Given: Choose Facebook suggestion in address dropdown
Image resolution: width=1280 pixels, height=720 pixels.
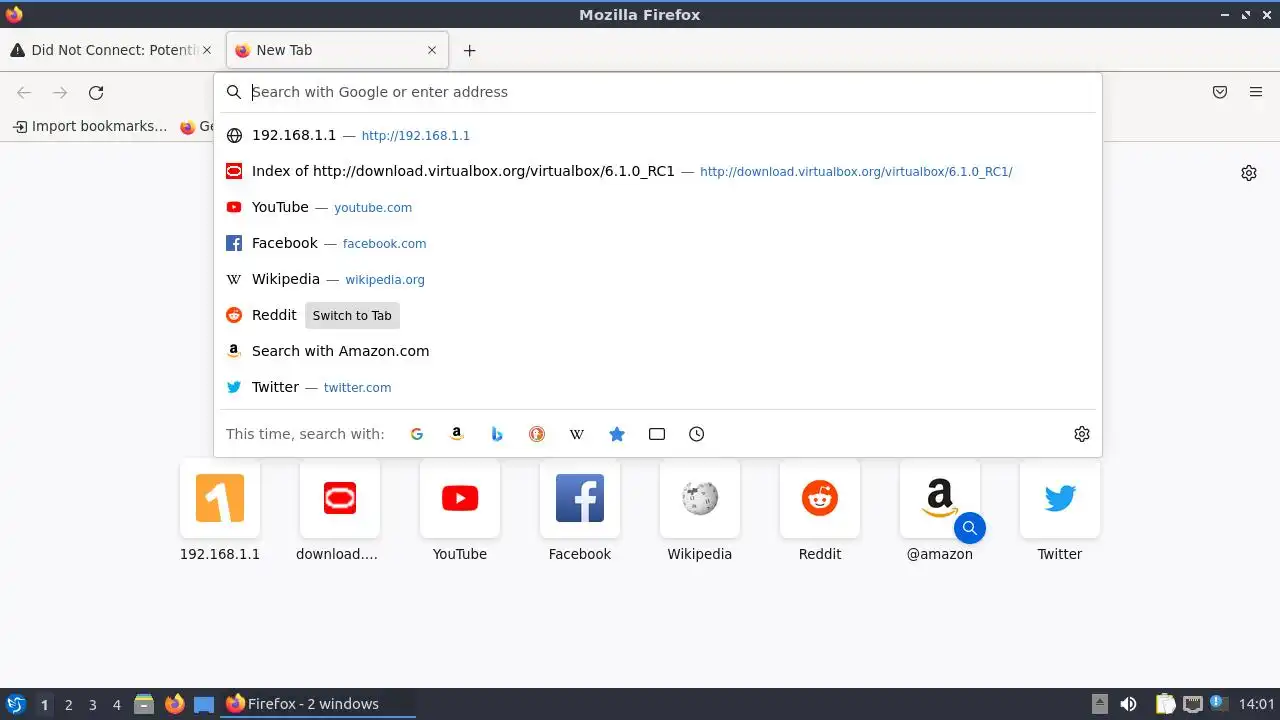Looking at the screenshot, I should point(658,243).
